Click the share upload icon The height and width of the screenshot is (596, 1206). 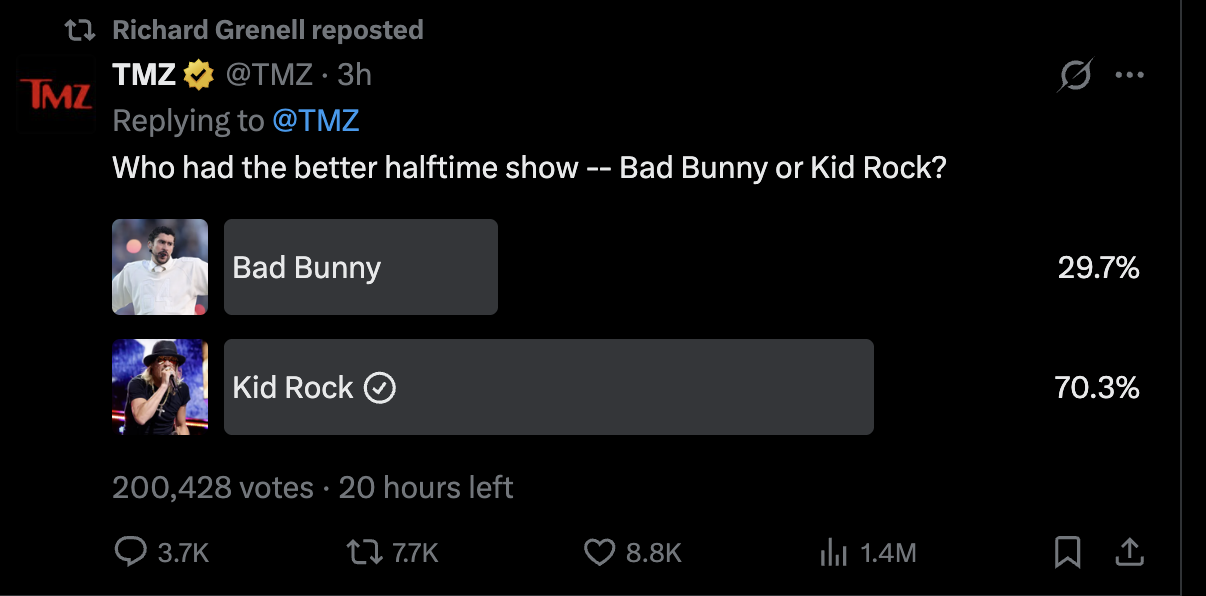1129,551
